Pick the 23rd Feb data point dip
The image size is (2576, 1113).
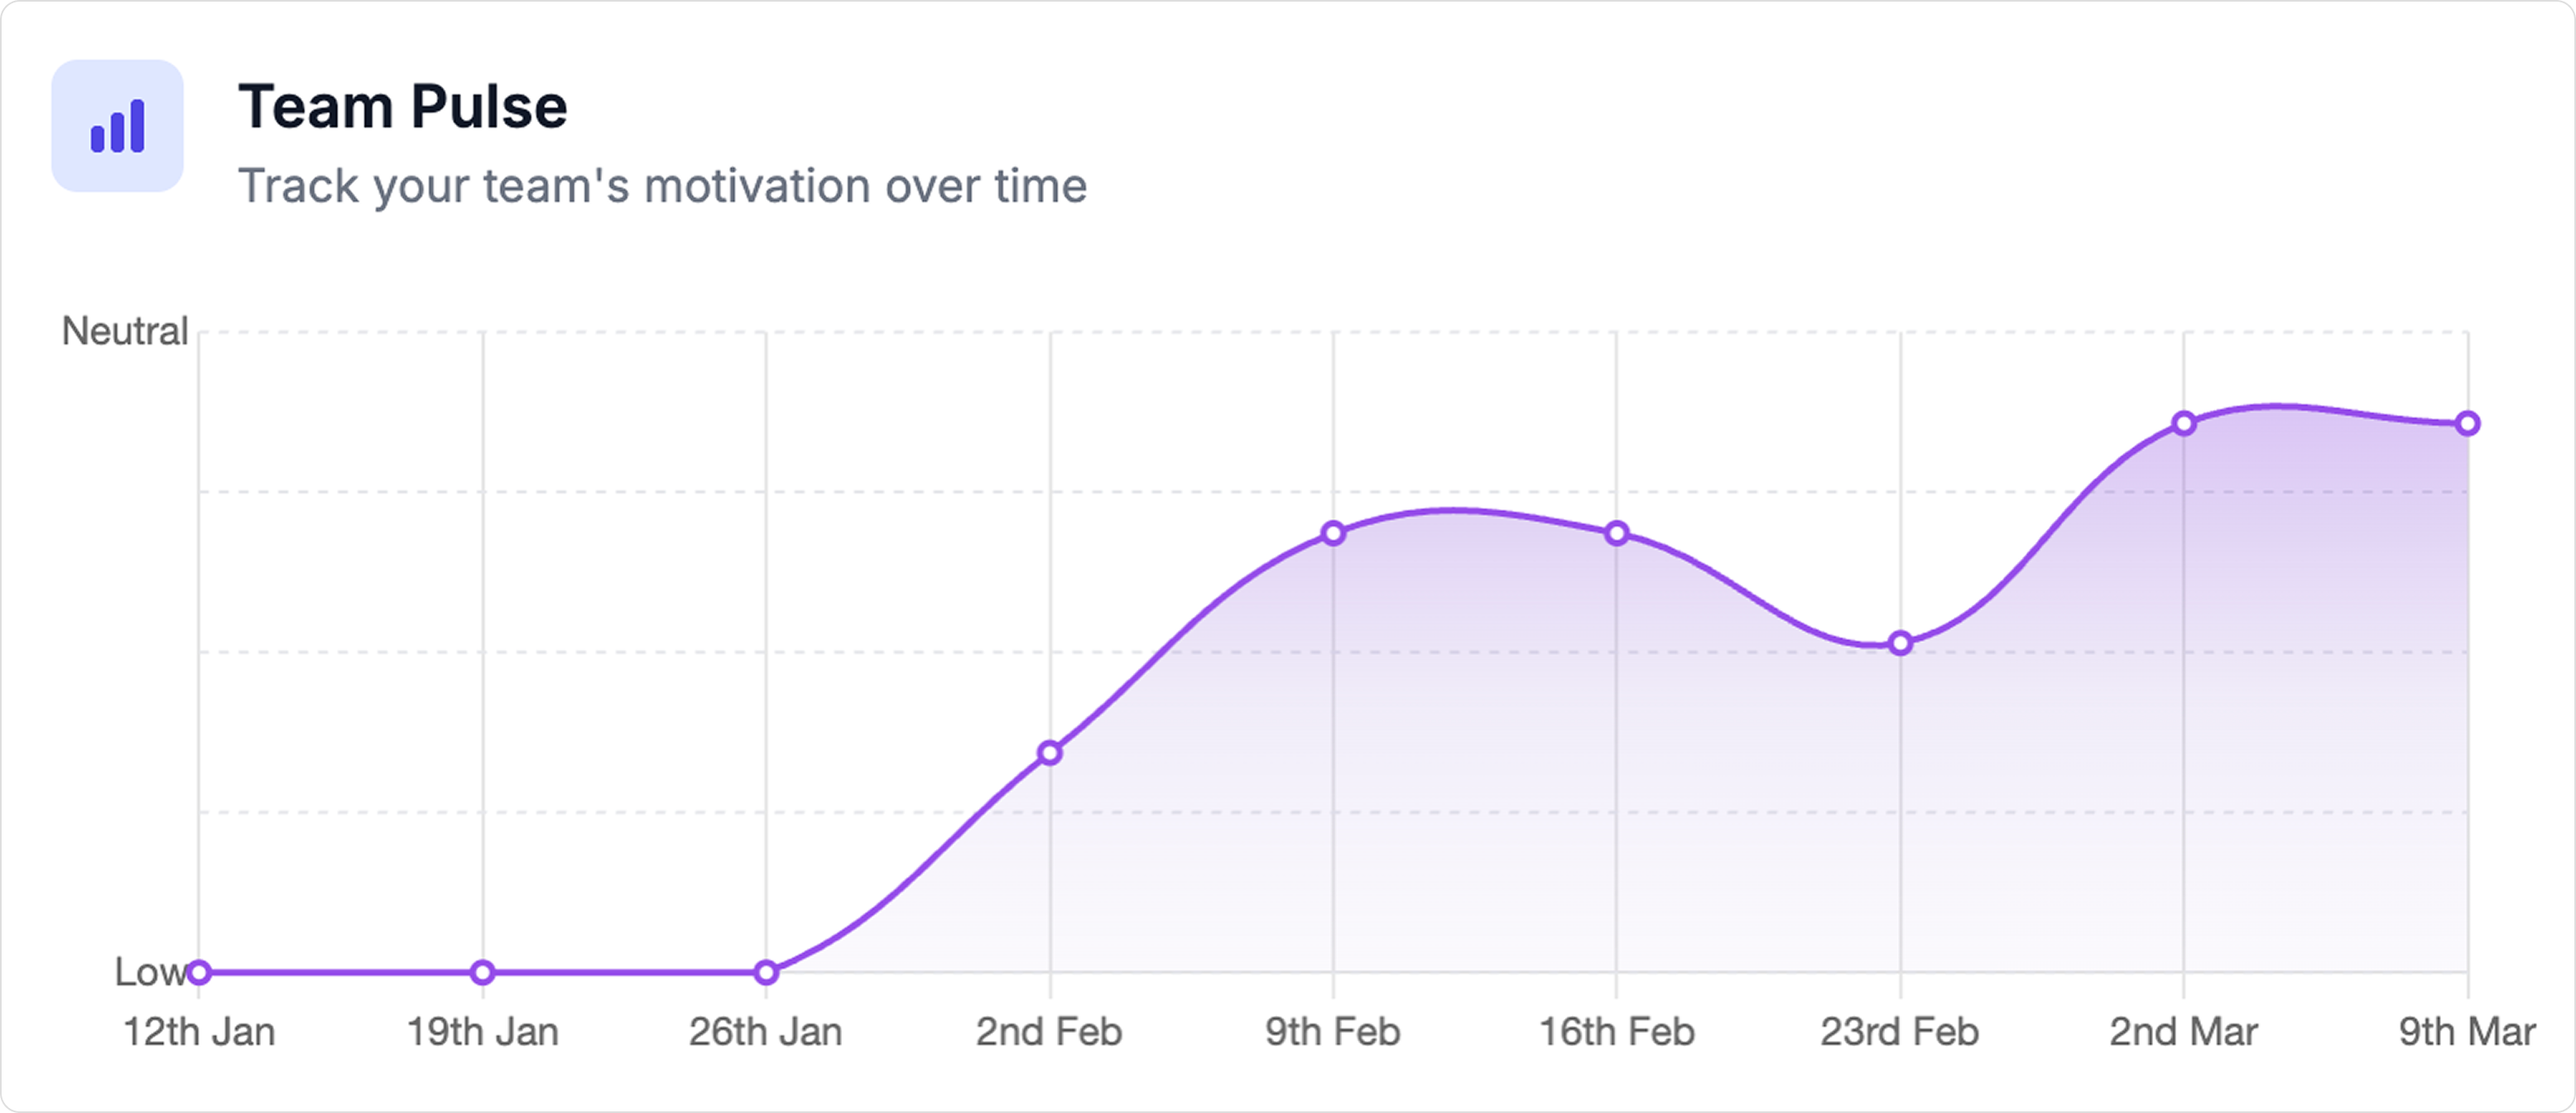point(1901,643)
